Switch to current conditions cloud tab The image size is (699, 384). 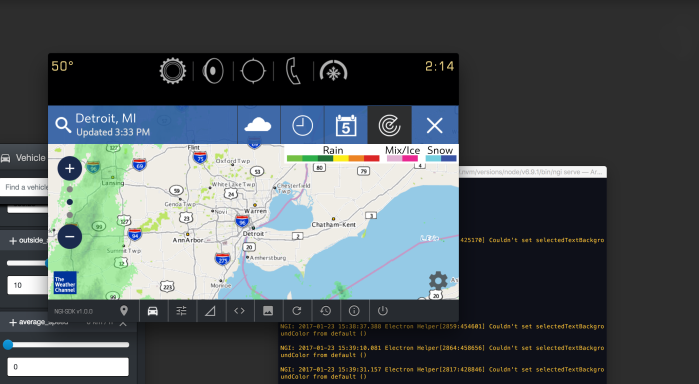(258, 125)
